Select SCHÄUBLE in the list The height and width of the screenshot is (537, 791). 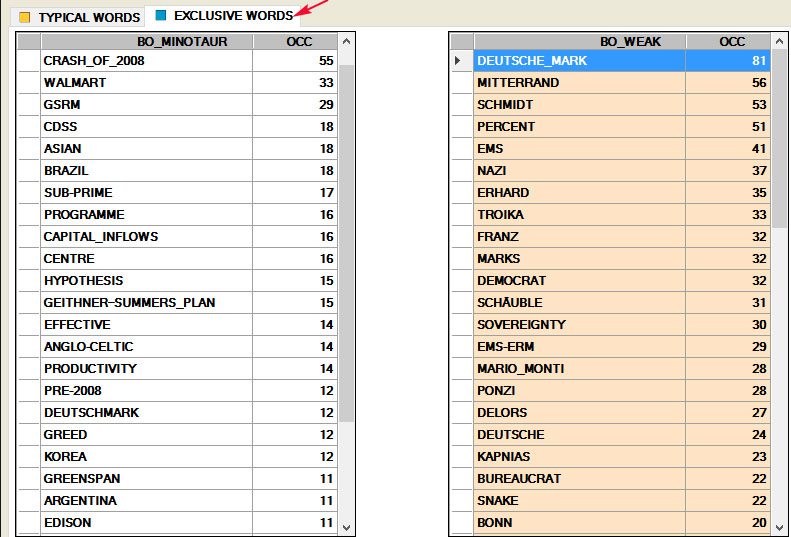pos(611,302)
